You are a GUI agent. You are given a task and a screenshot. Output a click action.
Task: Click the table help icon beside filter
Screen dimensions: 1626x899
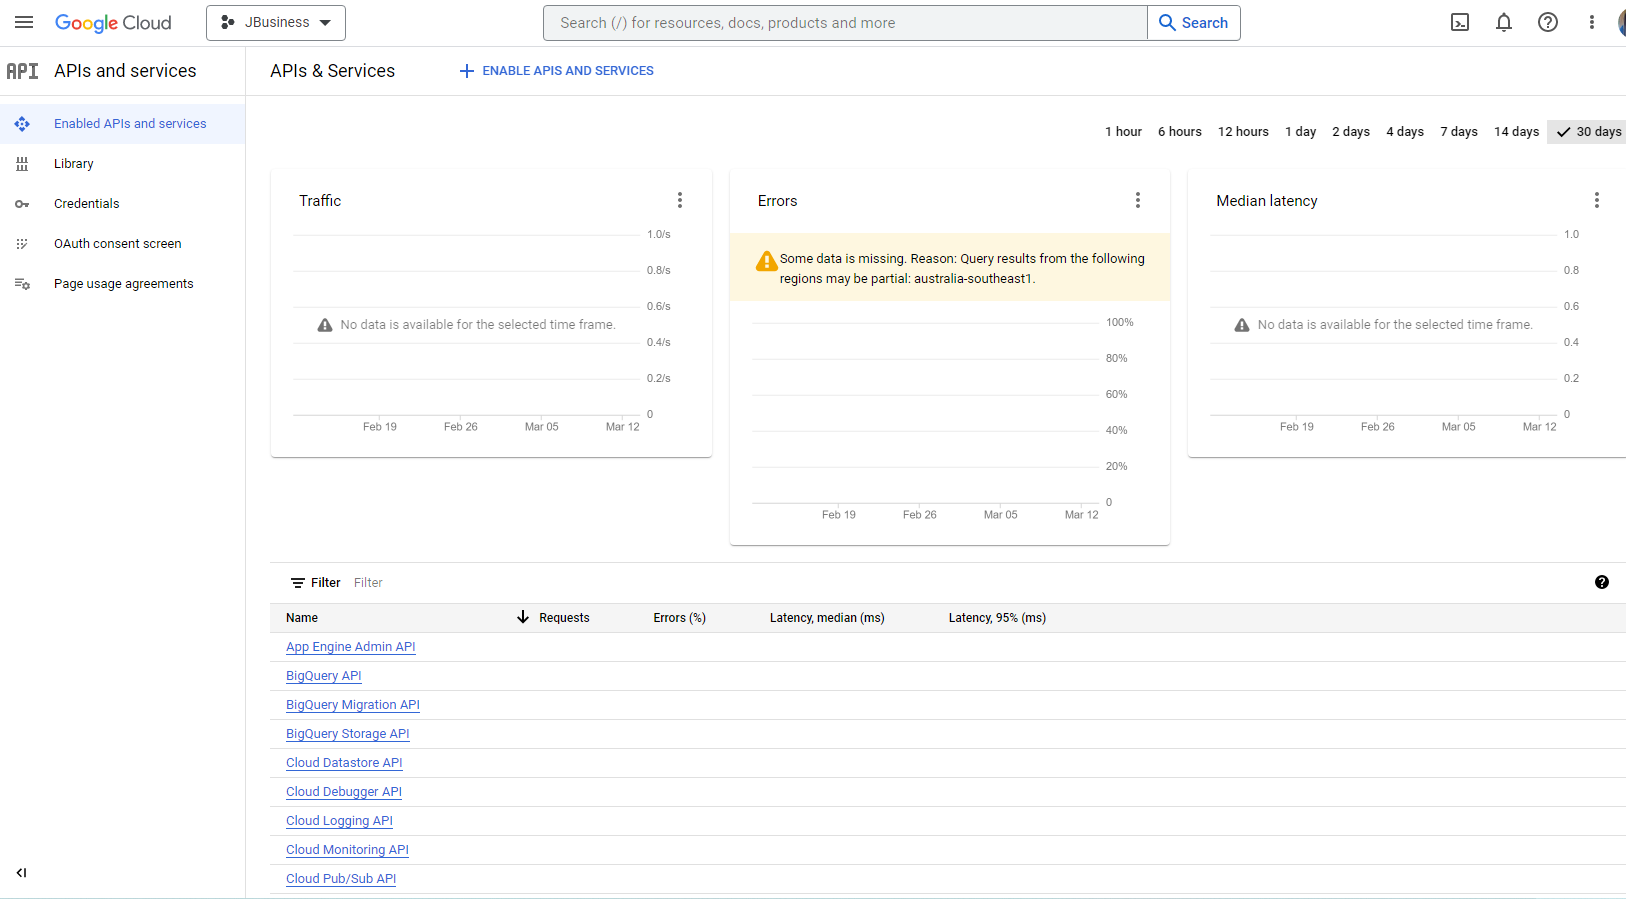pyautogui.click(x=1601, y=582)
